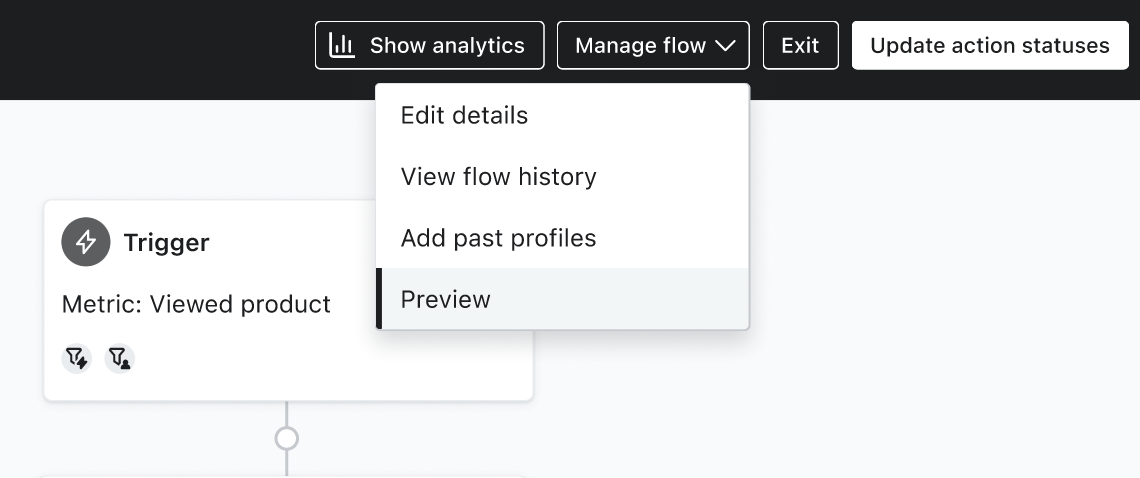Click the trigger filter funnel-with-bolt icon
The width and height of the screenshot is (1140, 478).
[x=77, y=357]
